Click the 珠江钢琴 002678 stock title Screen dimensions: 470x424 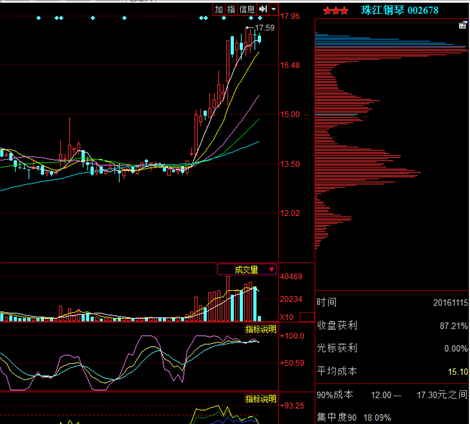400,10
